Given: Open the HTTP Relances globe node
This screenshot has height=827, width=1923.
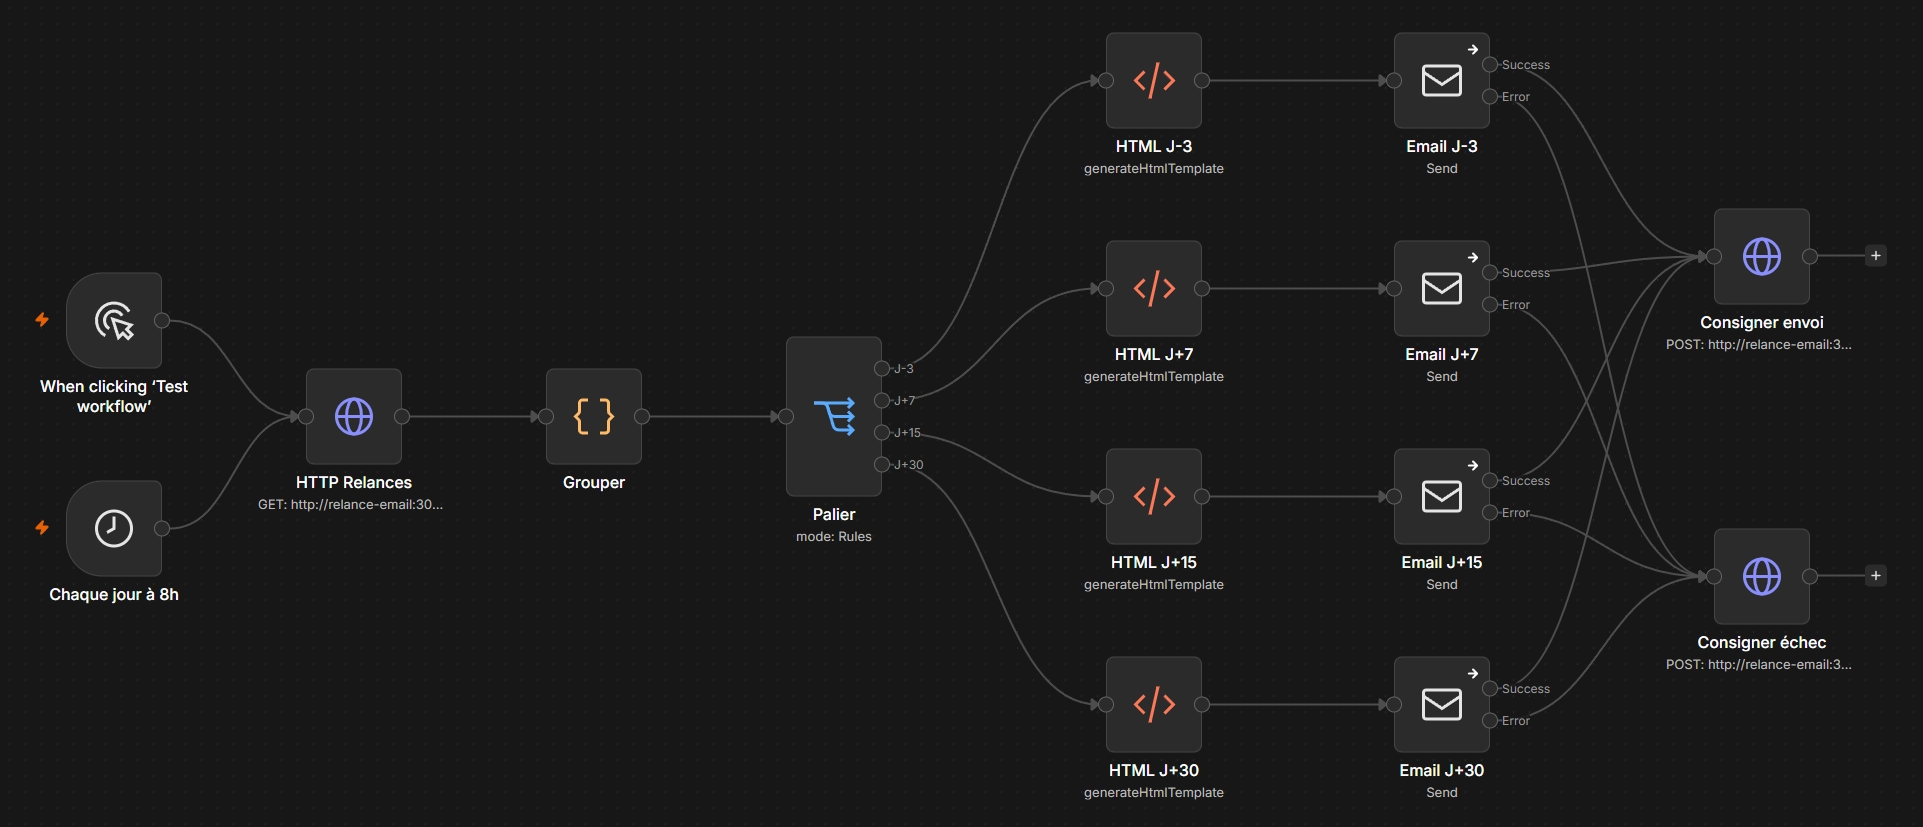Looking at the screenshot, I should [354, 416].
